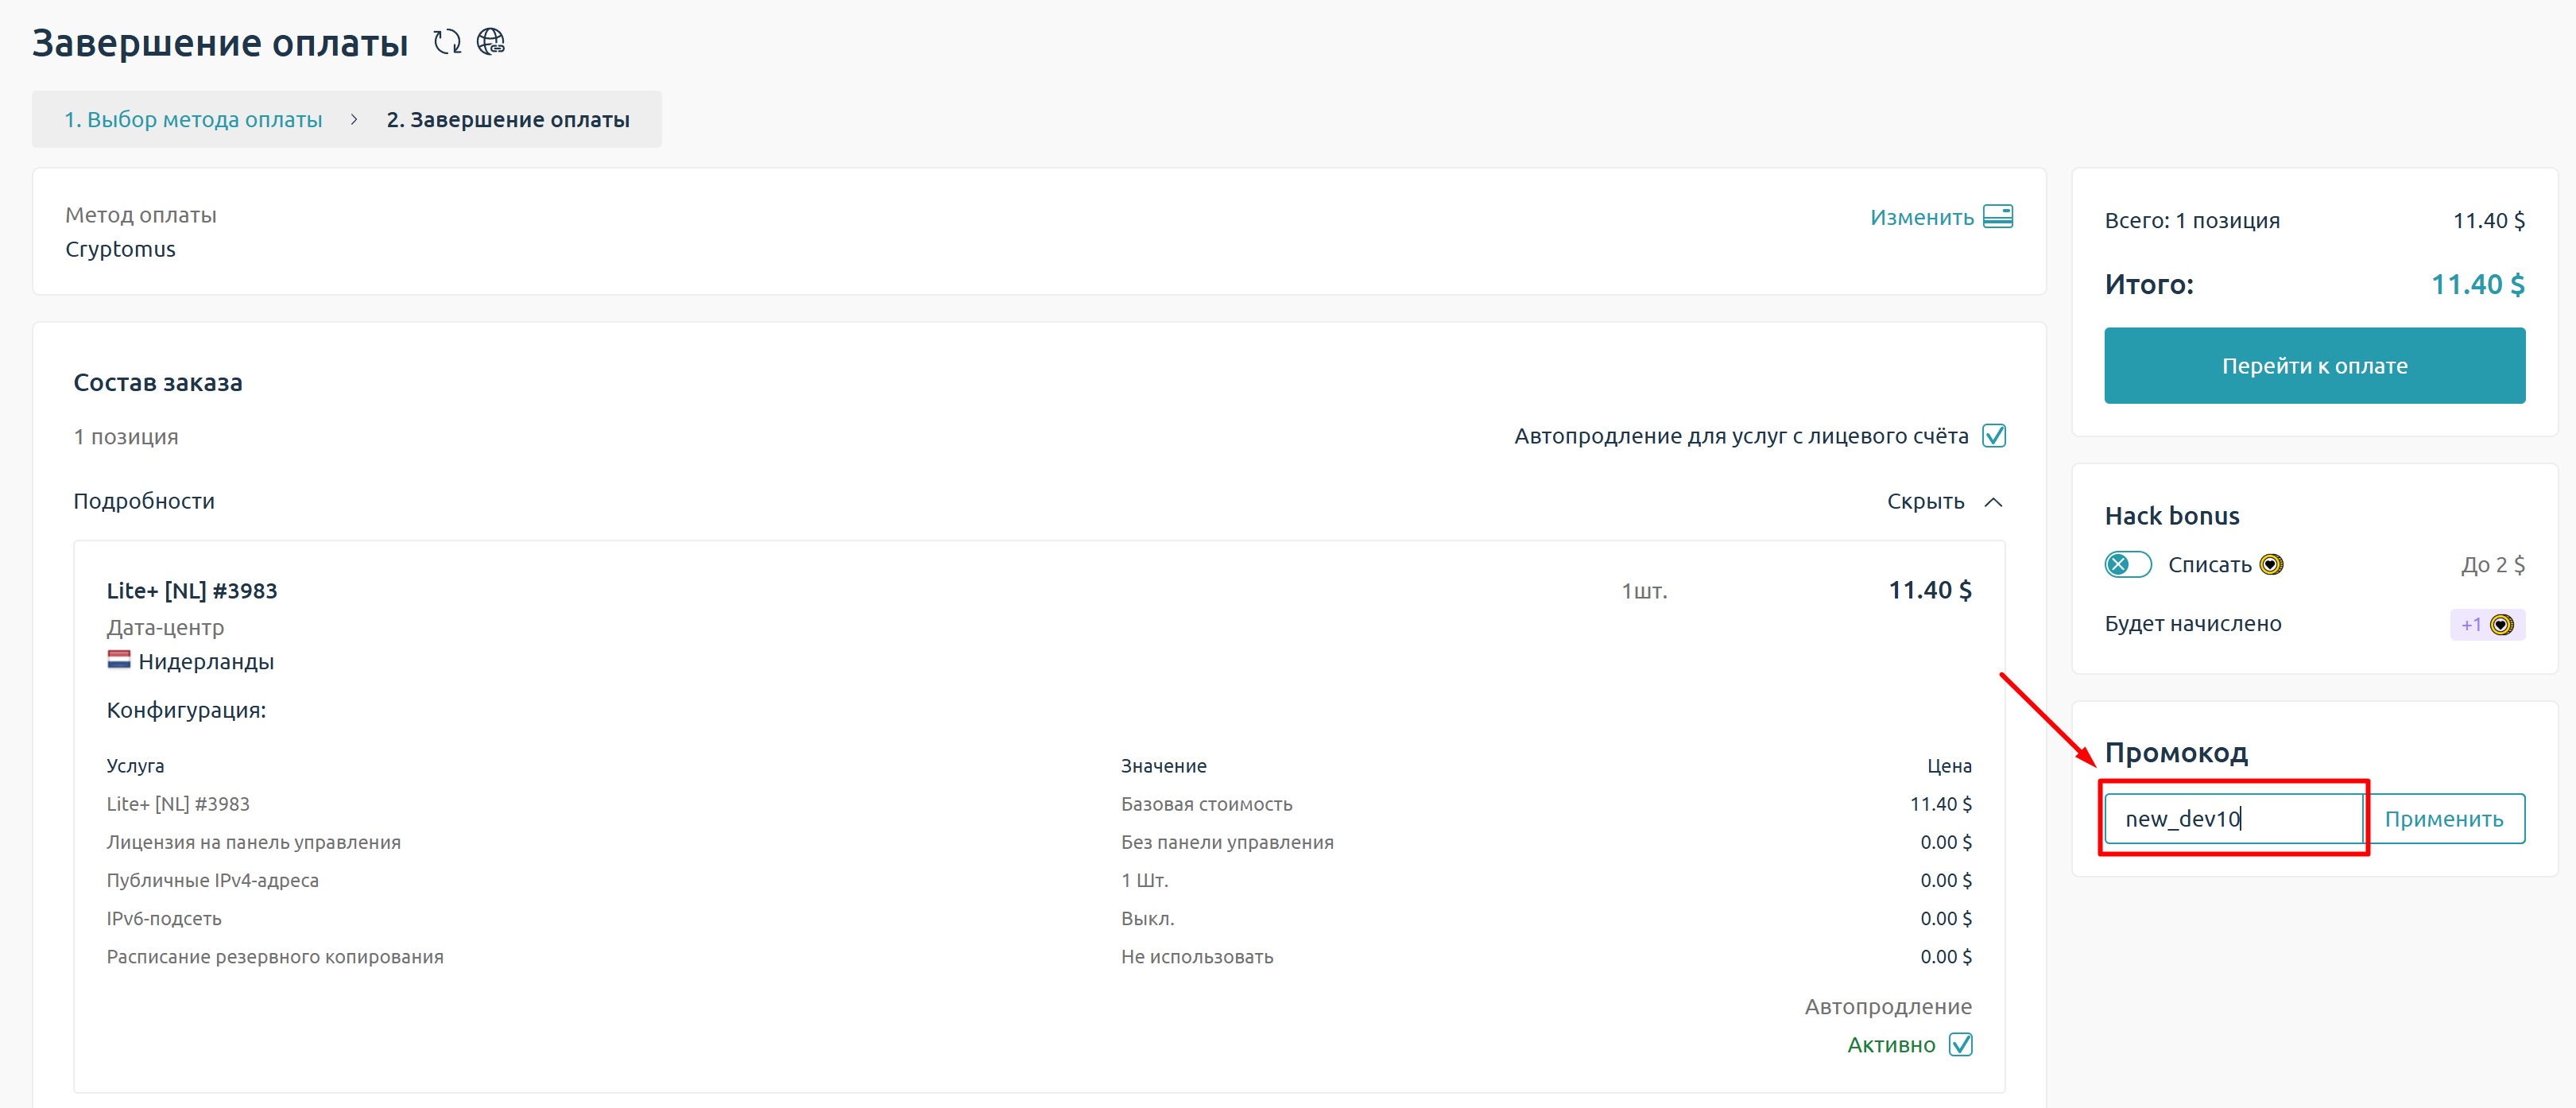
Task: Click Изменить payment method link
Action: tap(1922, 217)
